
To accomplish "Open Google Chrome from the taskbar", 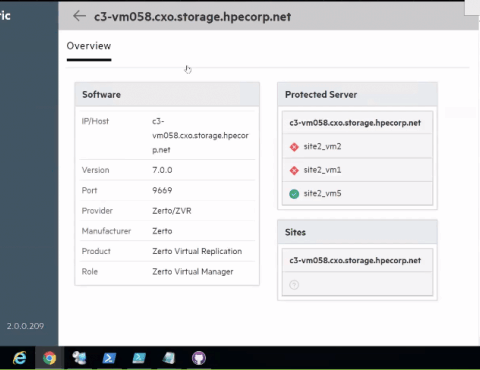I will pos(49,358).
